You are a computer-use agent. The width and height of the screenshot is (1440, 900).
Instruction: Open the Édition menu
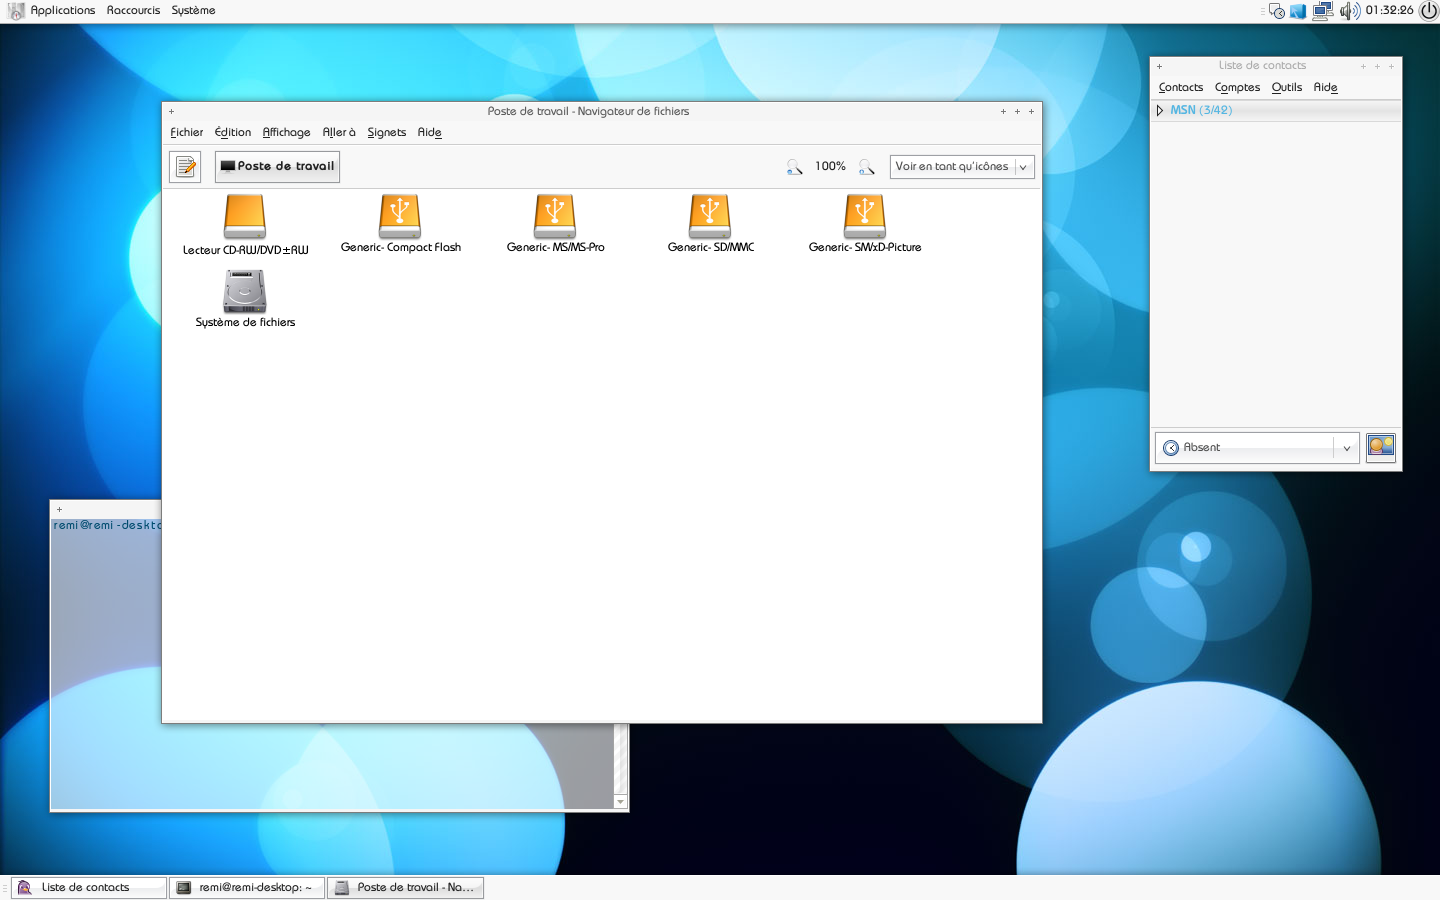click(x=233, y=132)
